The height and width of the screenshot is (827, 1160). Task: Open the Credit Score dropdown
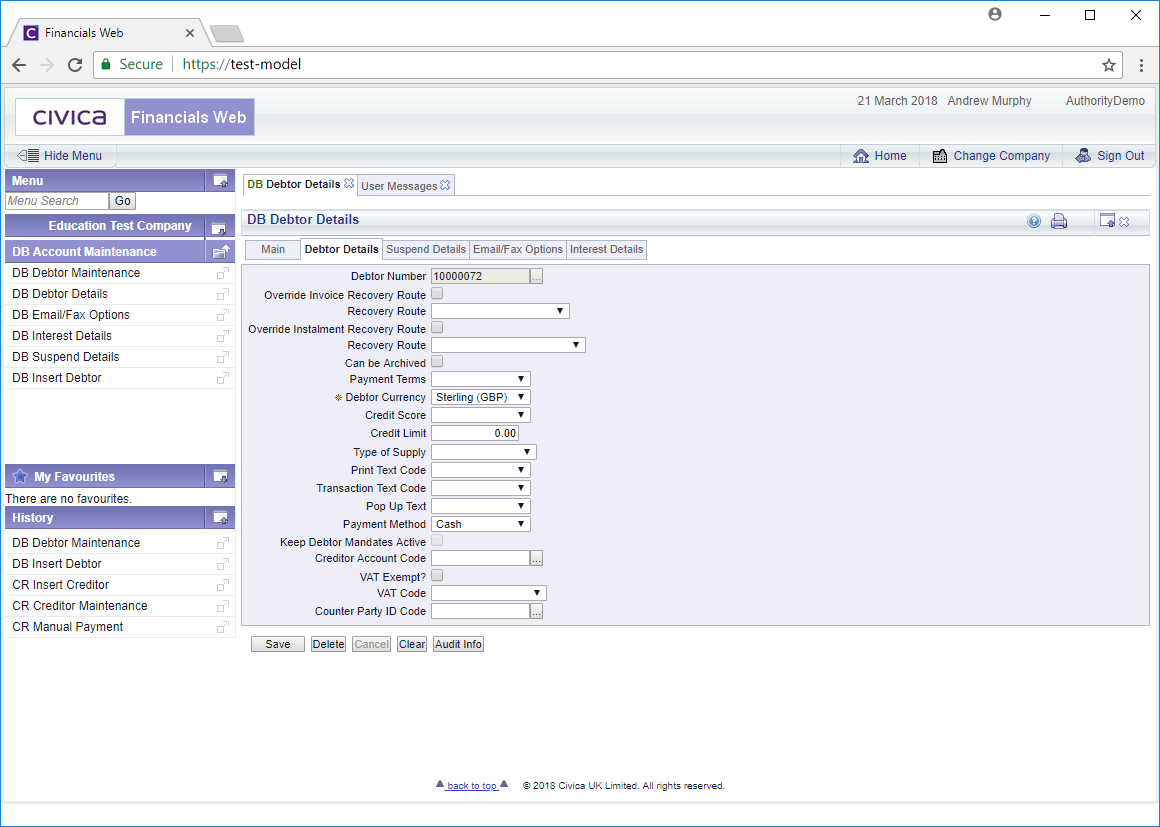(481, 416)
